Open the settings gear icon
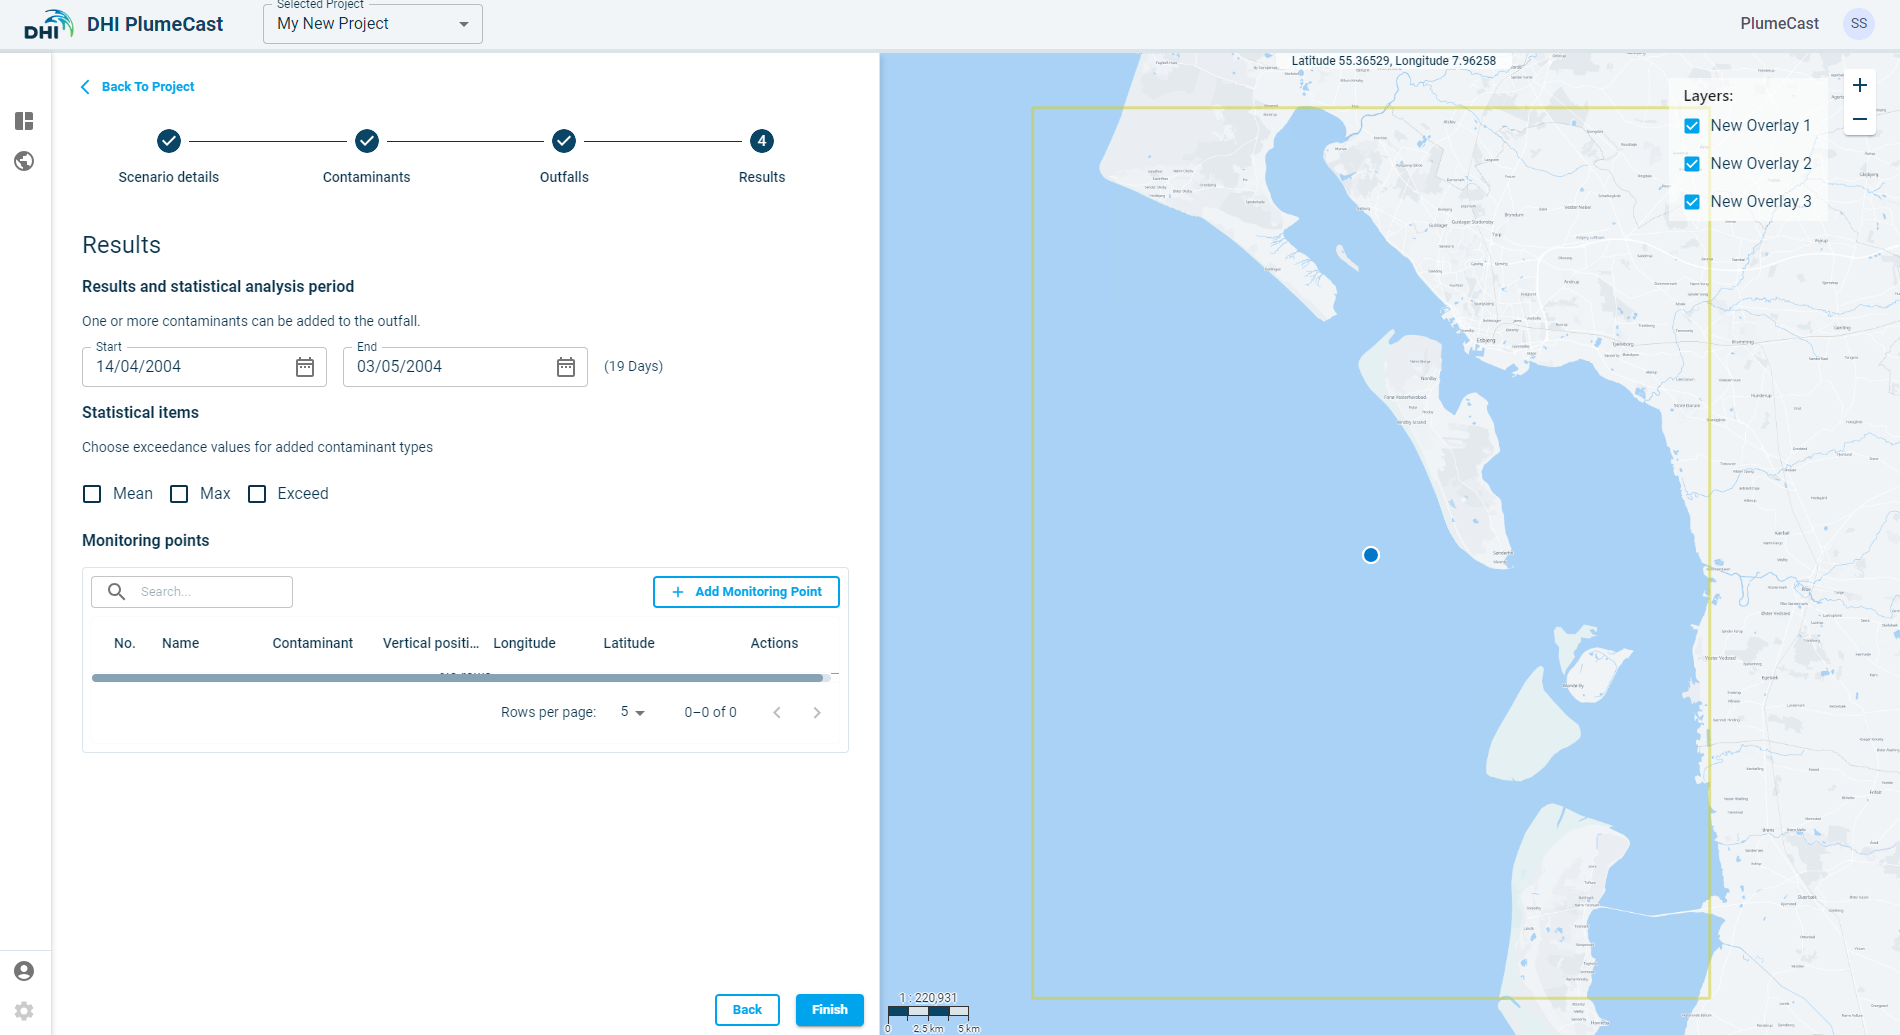The height and width of the screenshot is (1035, 1900). (x=24, y=1011)
